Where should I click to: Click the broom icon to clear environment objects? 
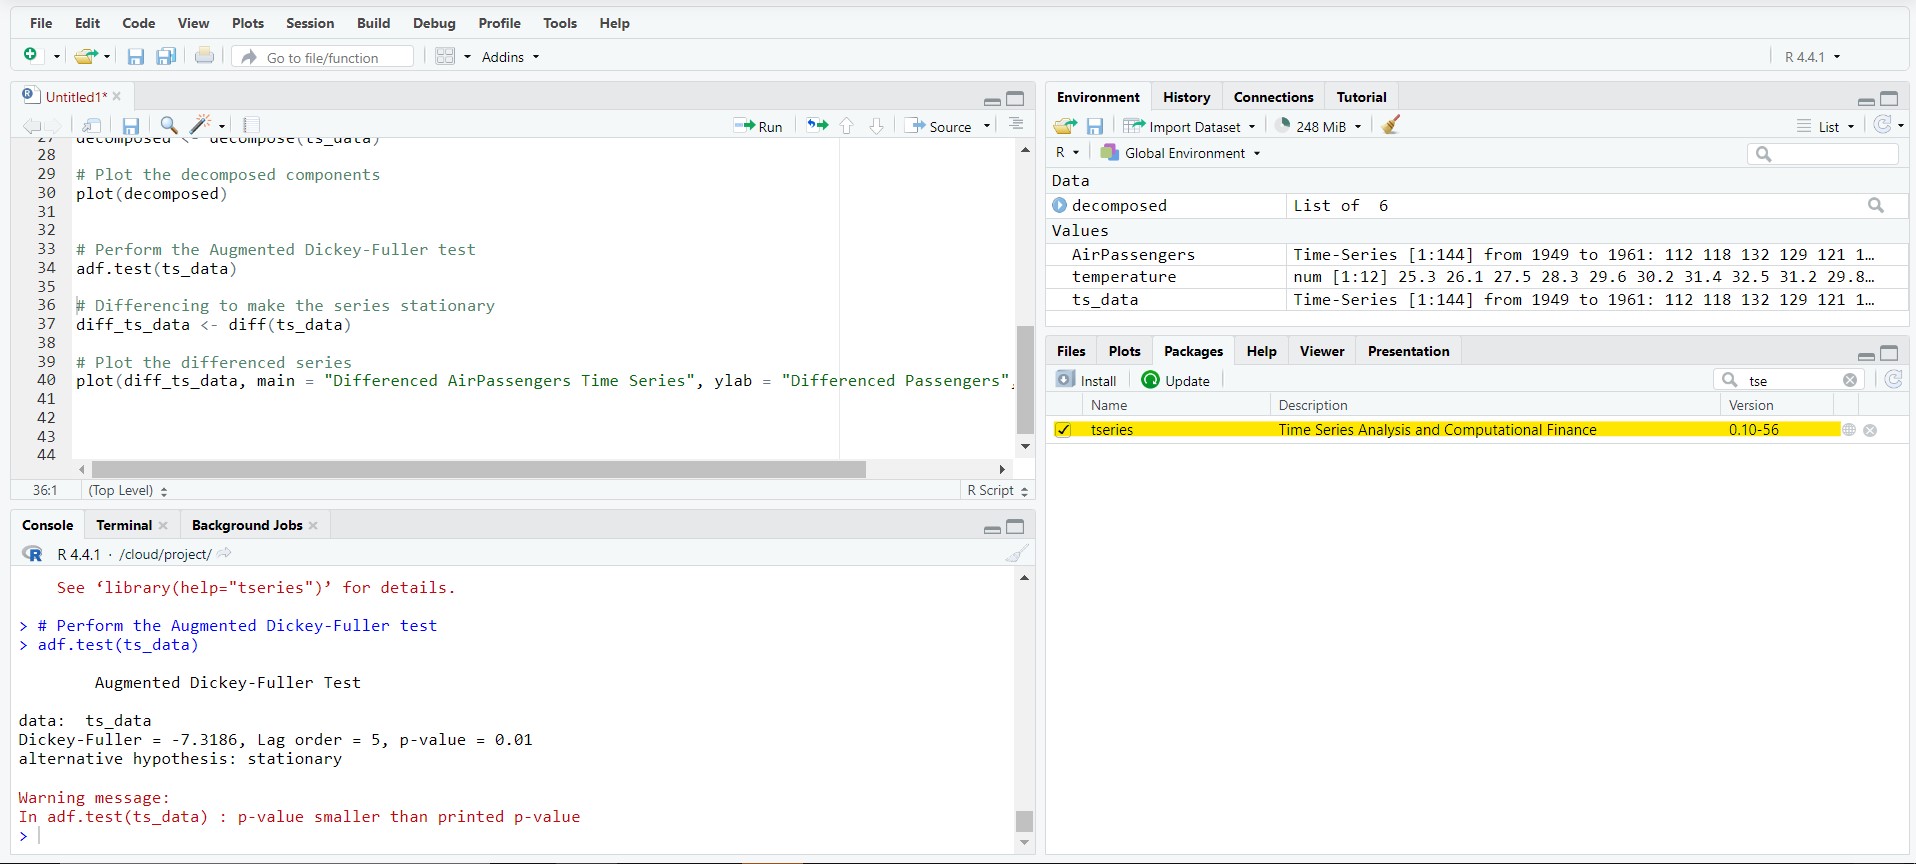tap(1391, 125)
